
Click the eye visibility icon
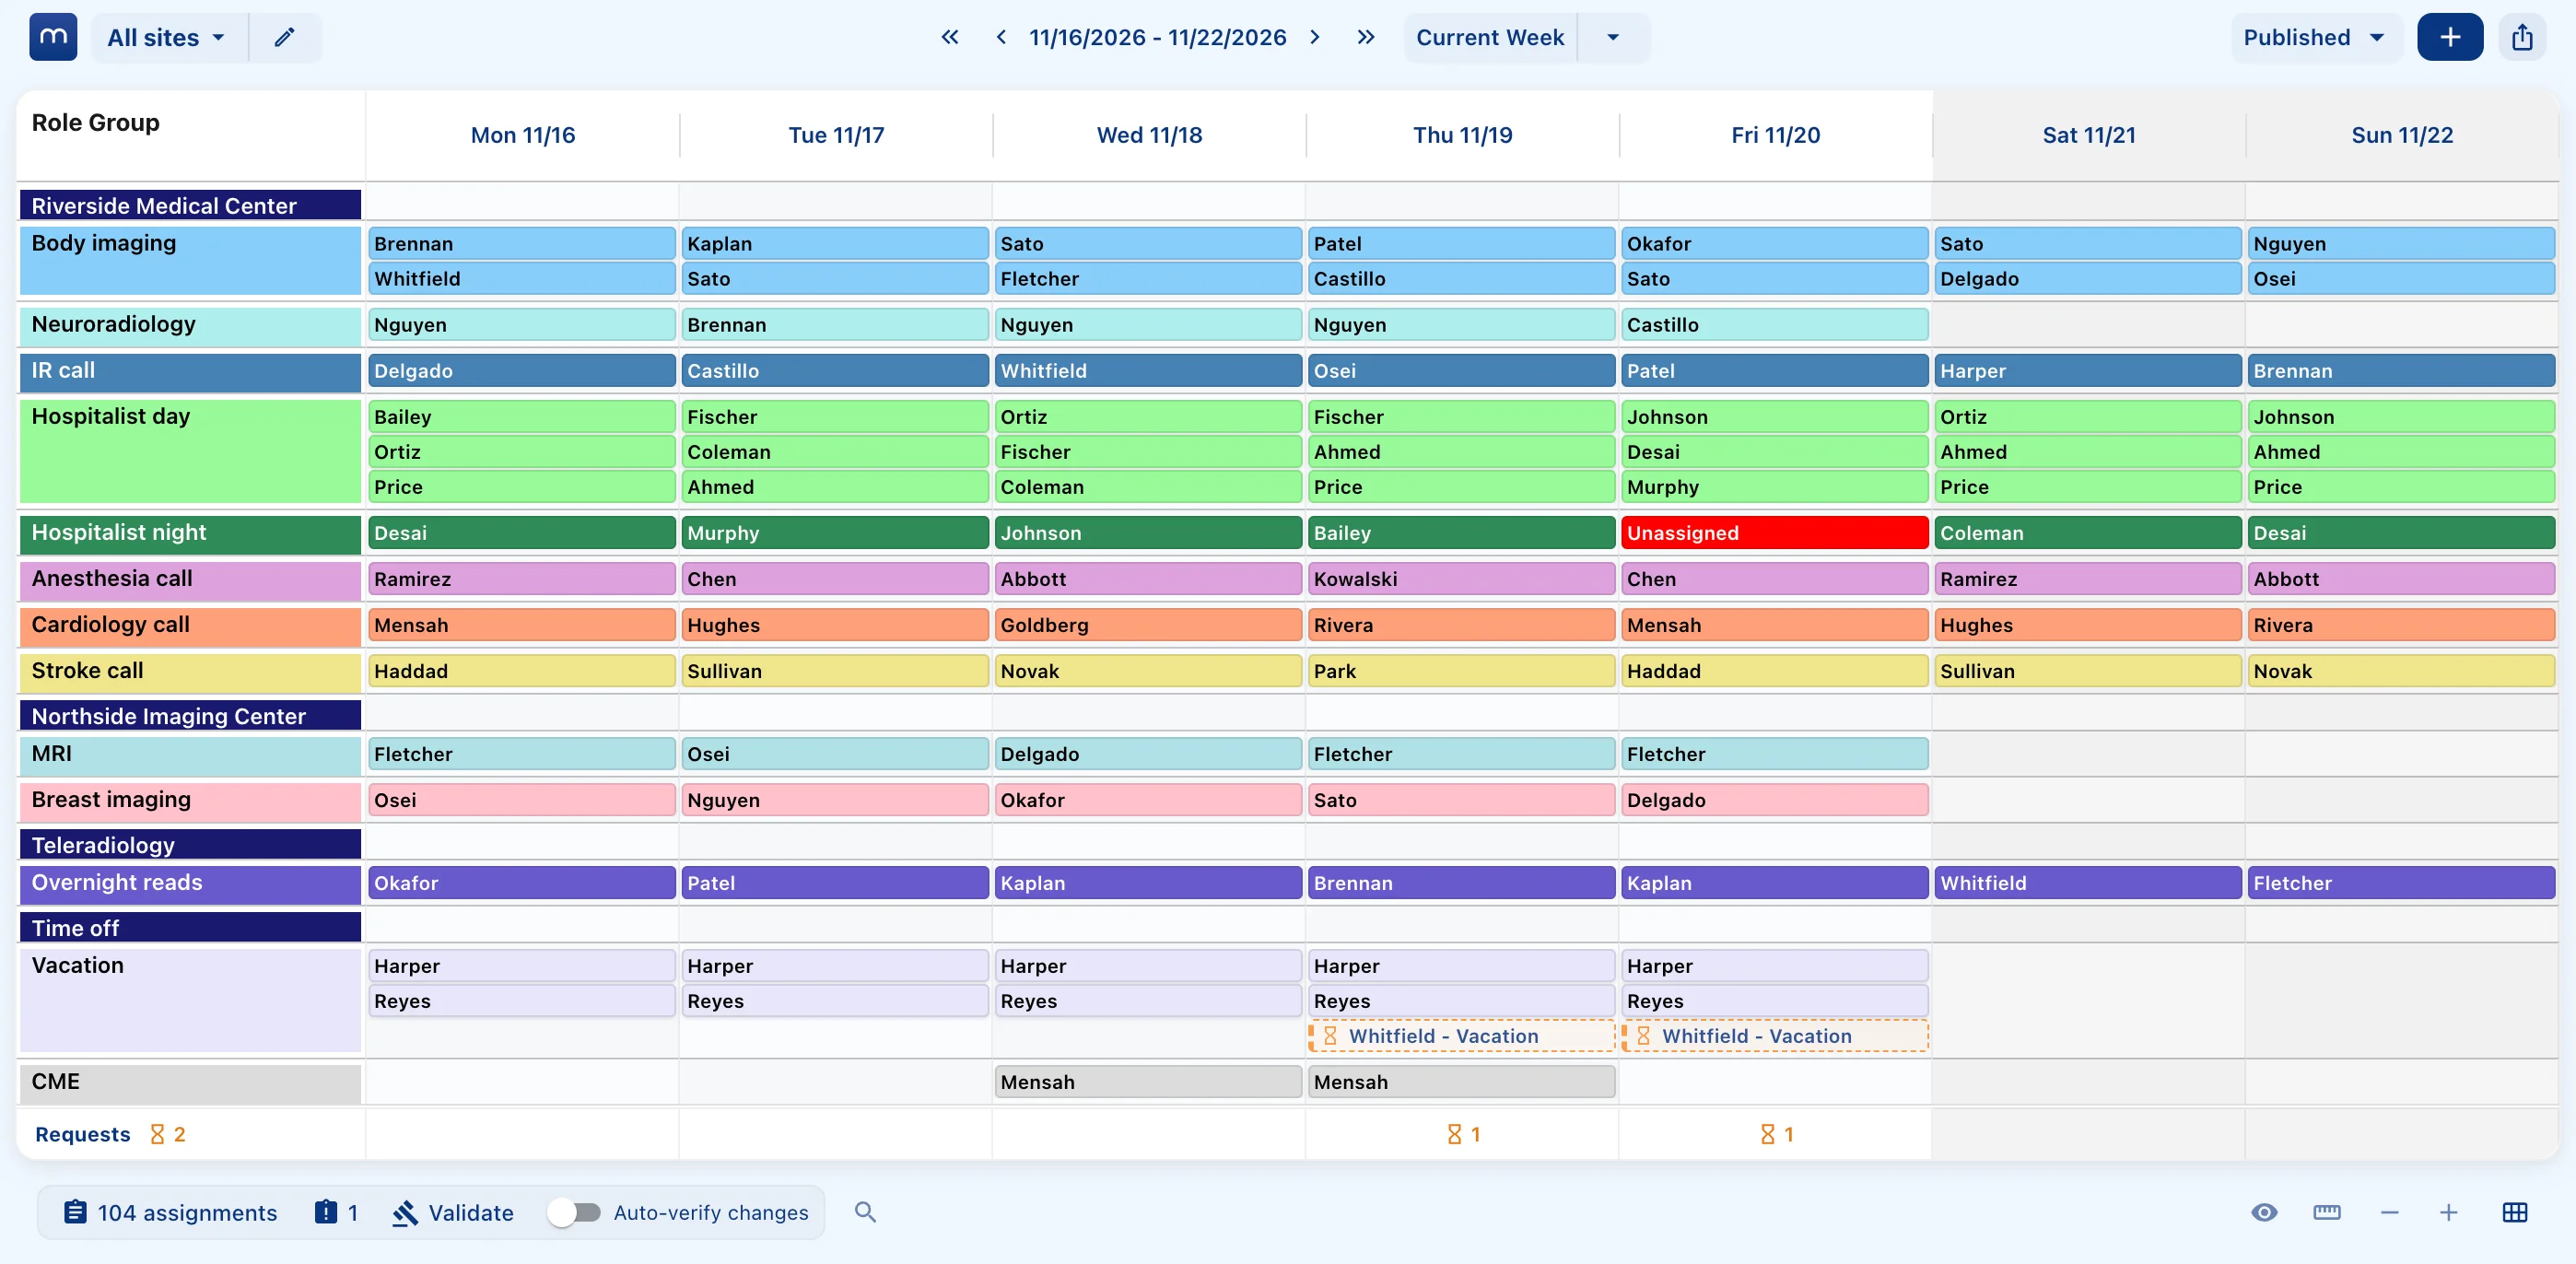(2265, 1212)
